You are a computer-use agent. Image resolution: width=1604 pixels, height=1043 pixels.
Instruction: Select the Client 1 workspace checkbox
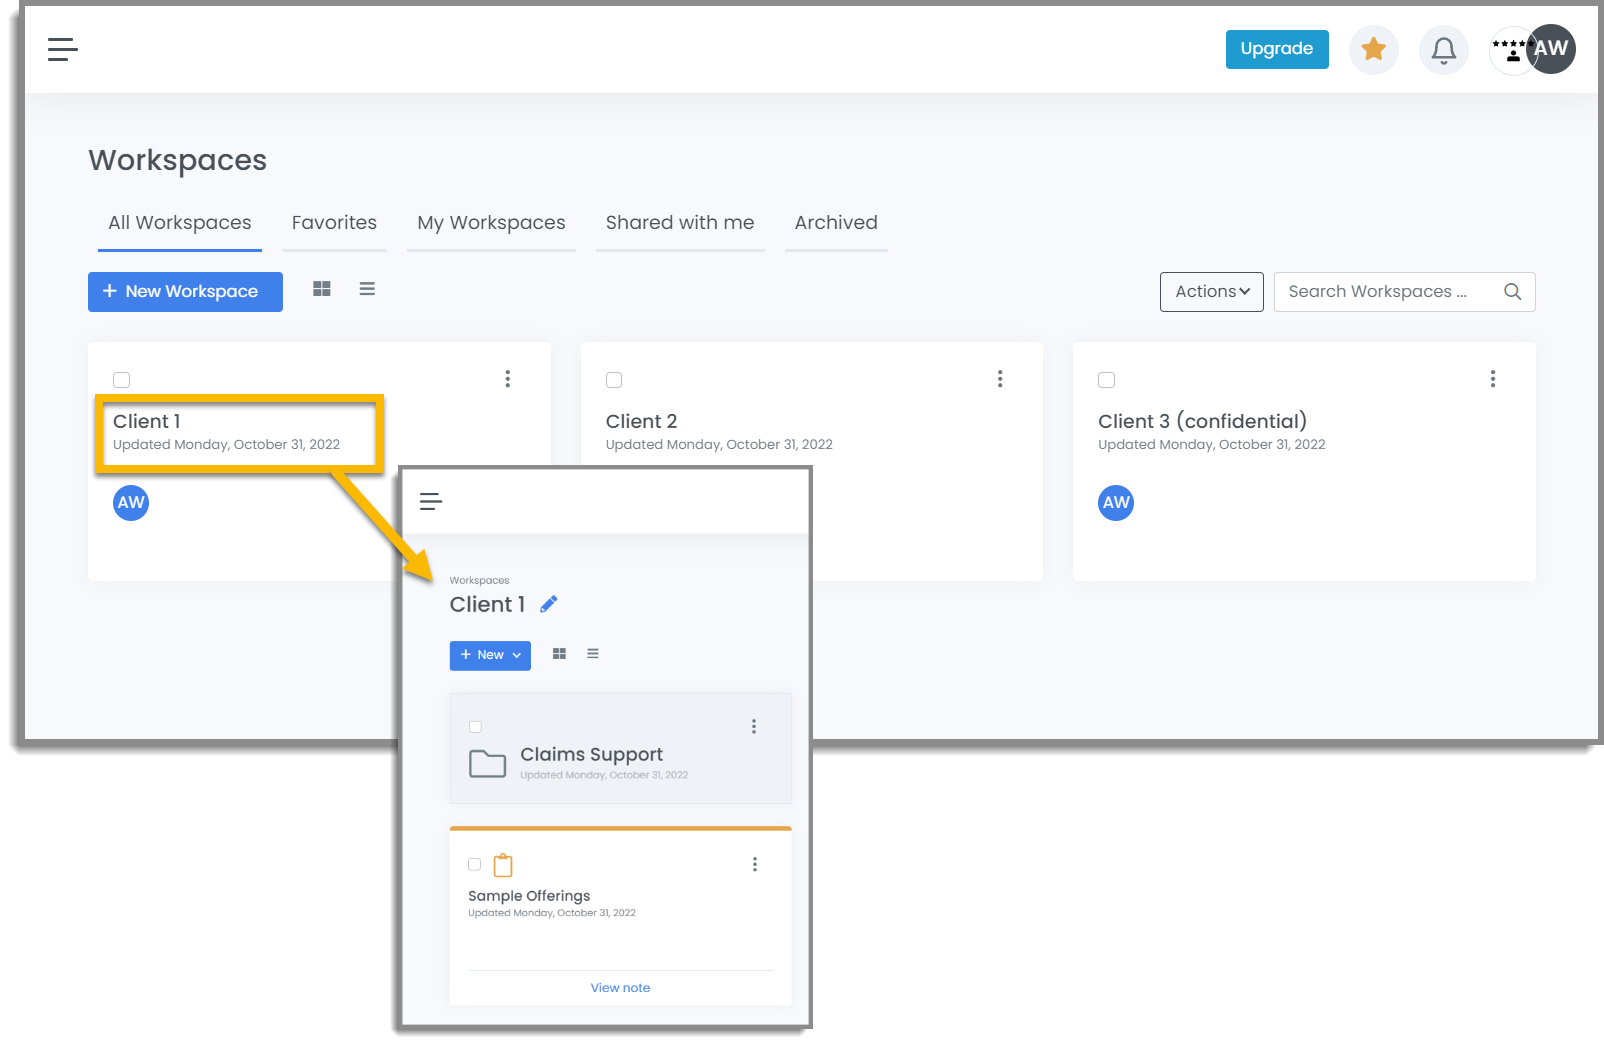click(x=121, y=379)
